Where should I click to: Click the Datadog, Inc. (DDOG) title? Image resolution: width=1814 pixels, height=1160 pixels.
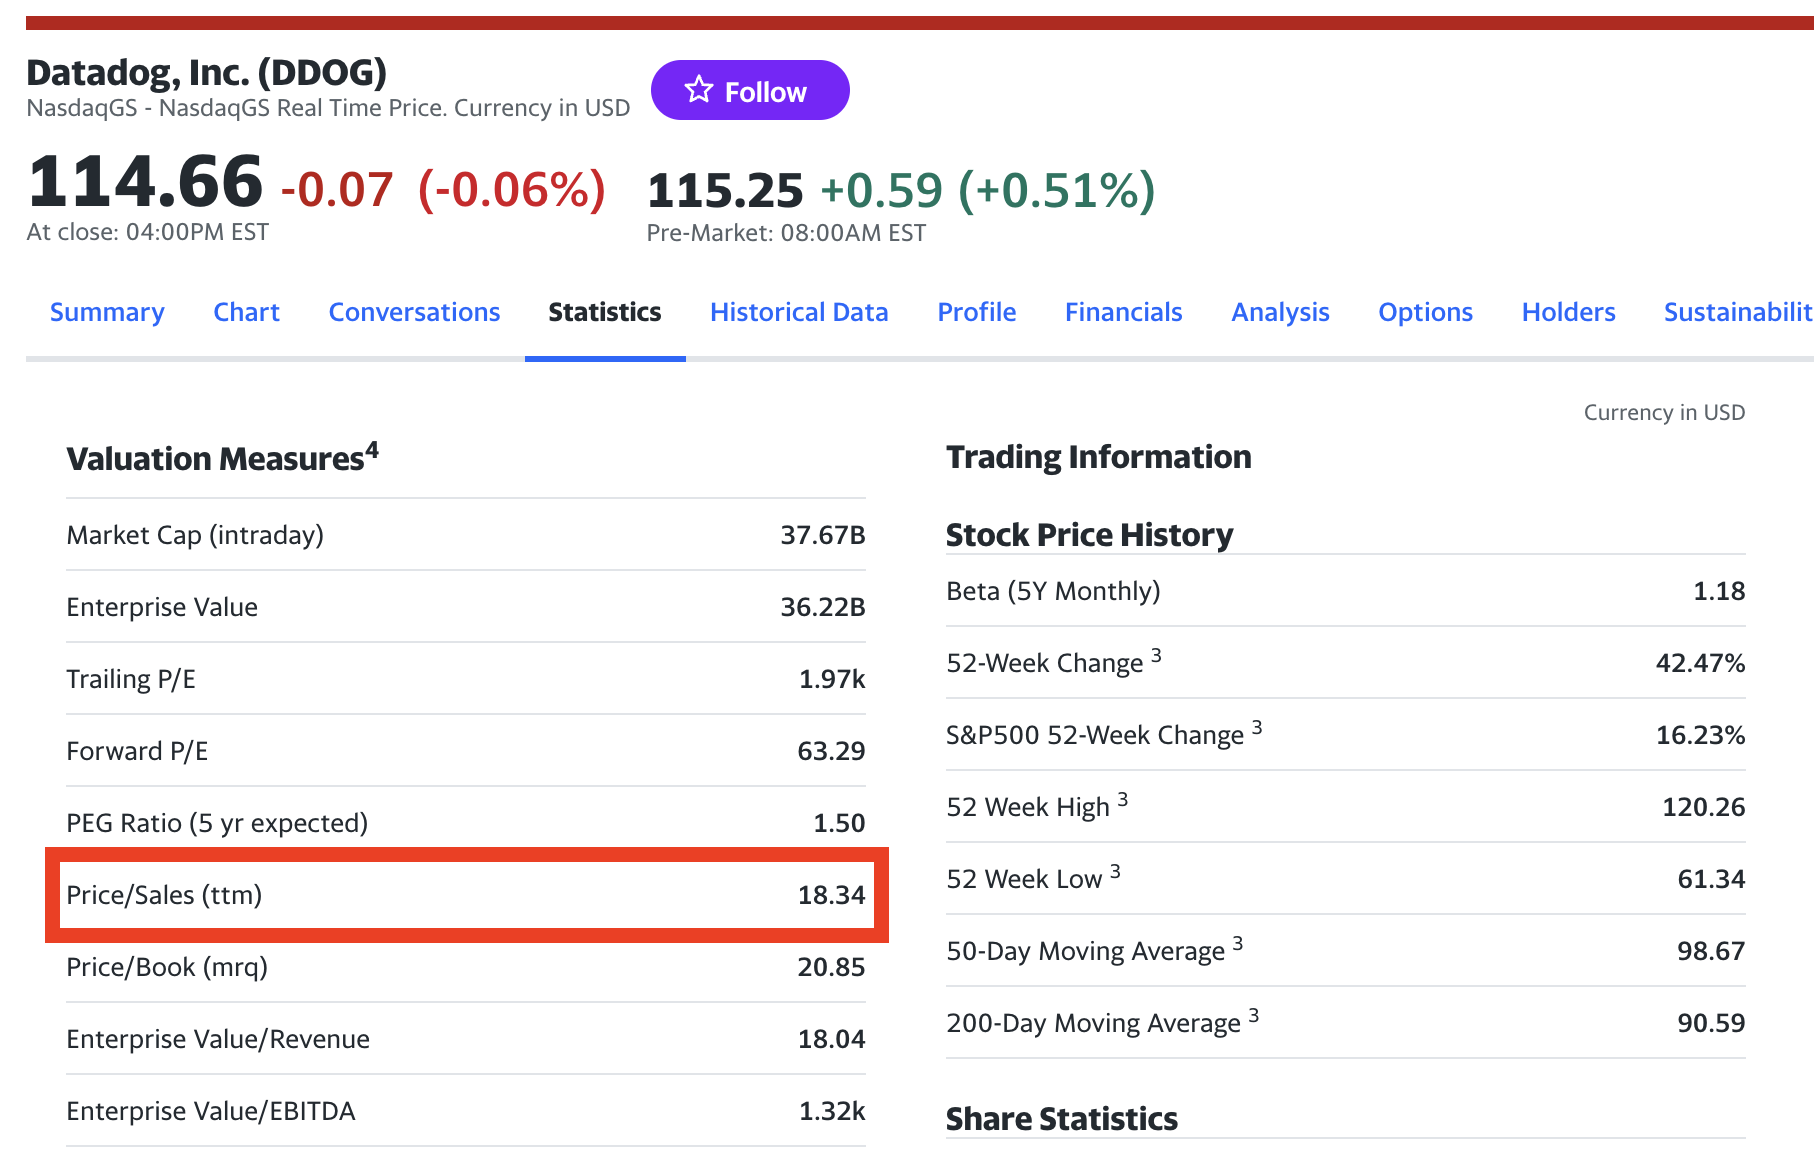[x=207, y=72]
